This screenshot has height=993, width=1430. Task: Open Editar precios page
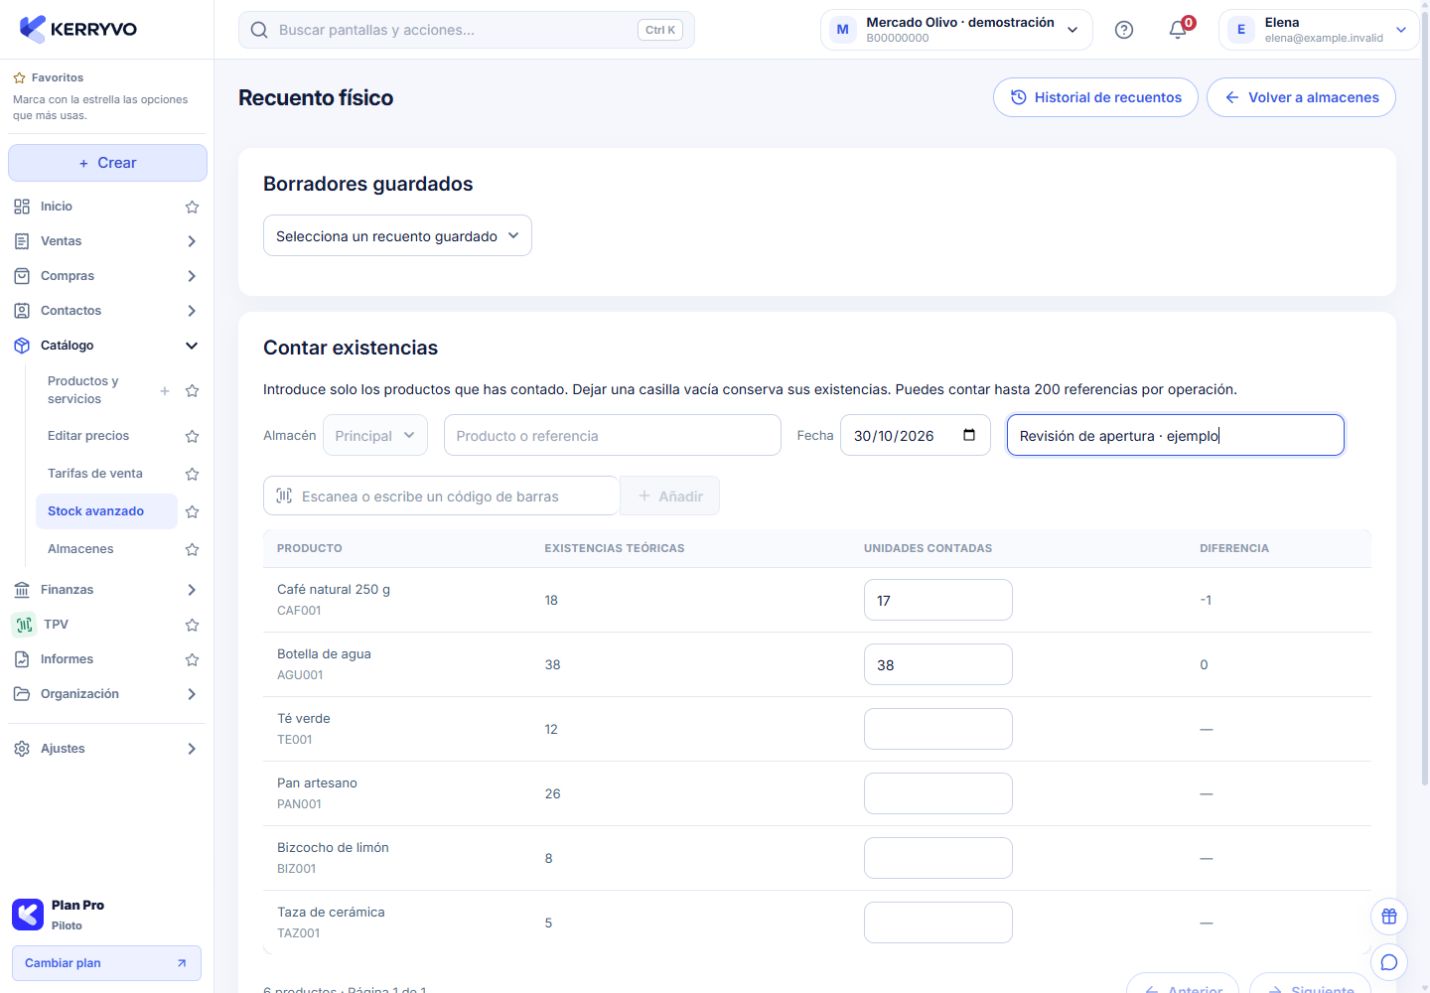(88, 436)
